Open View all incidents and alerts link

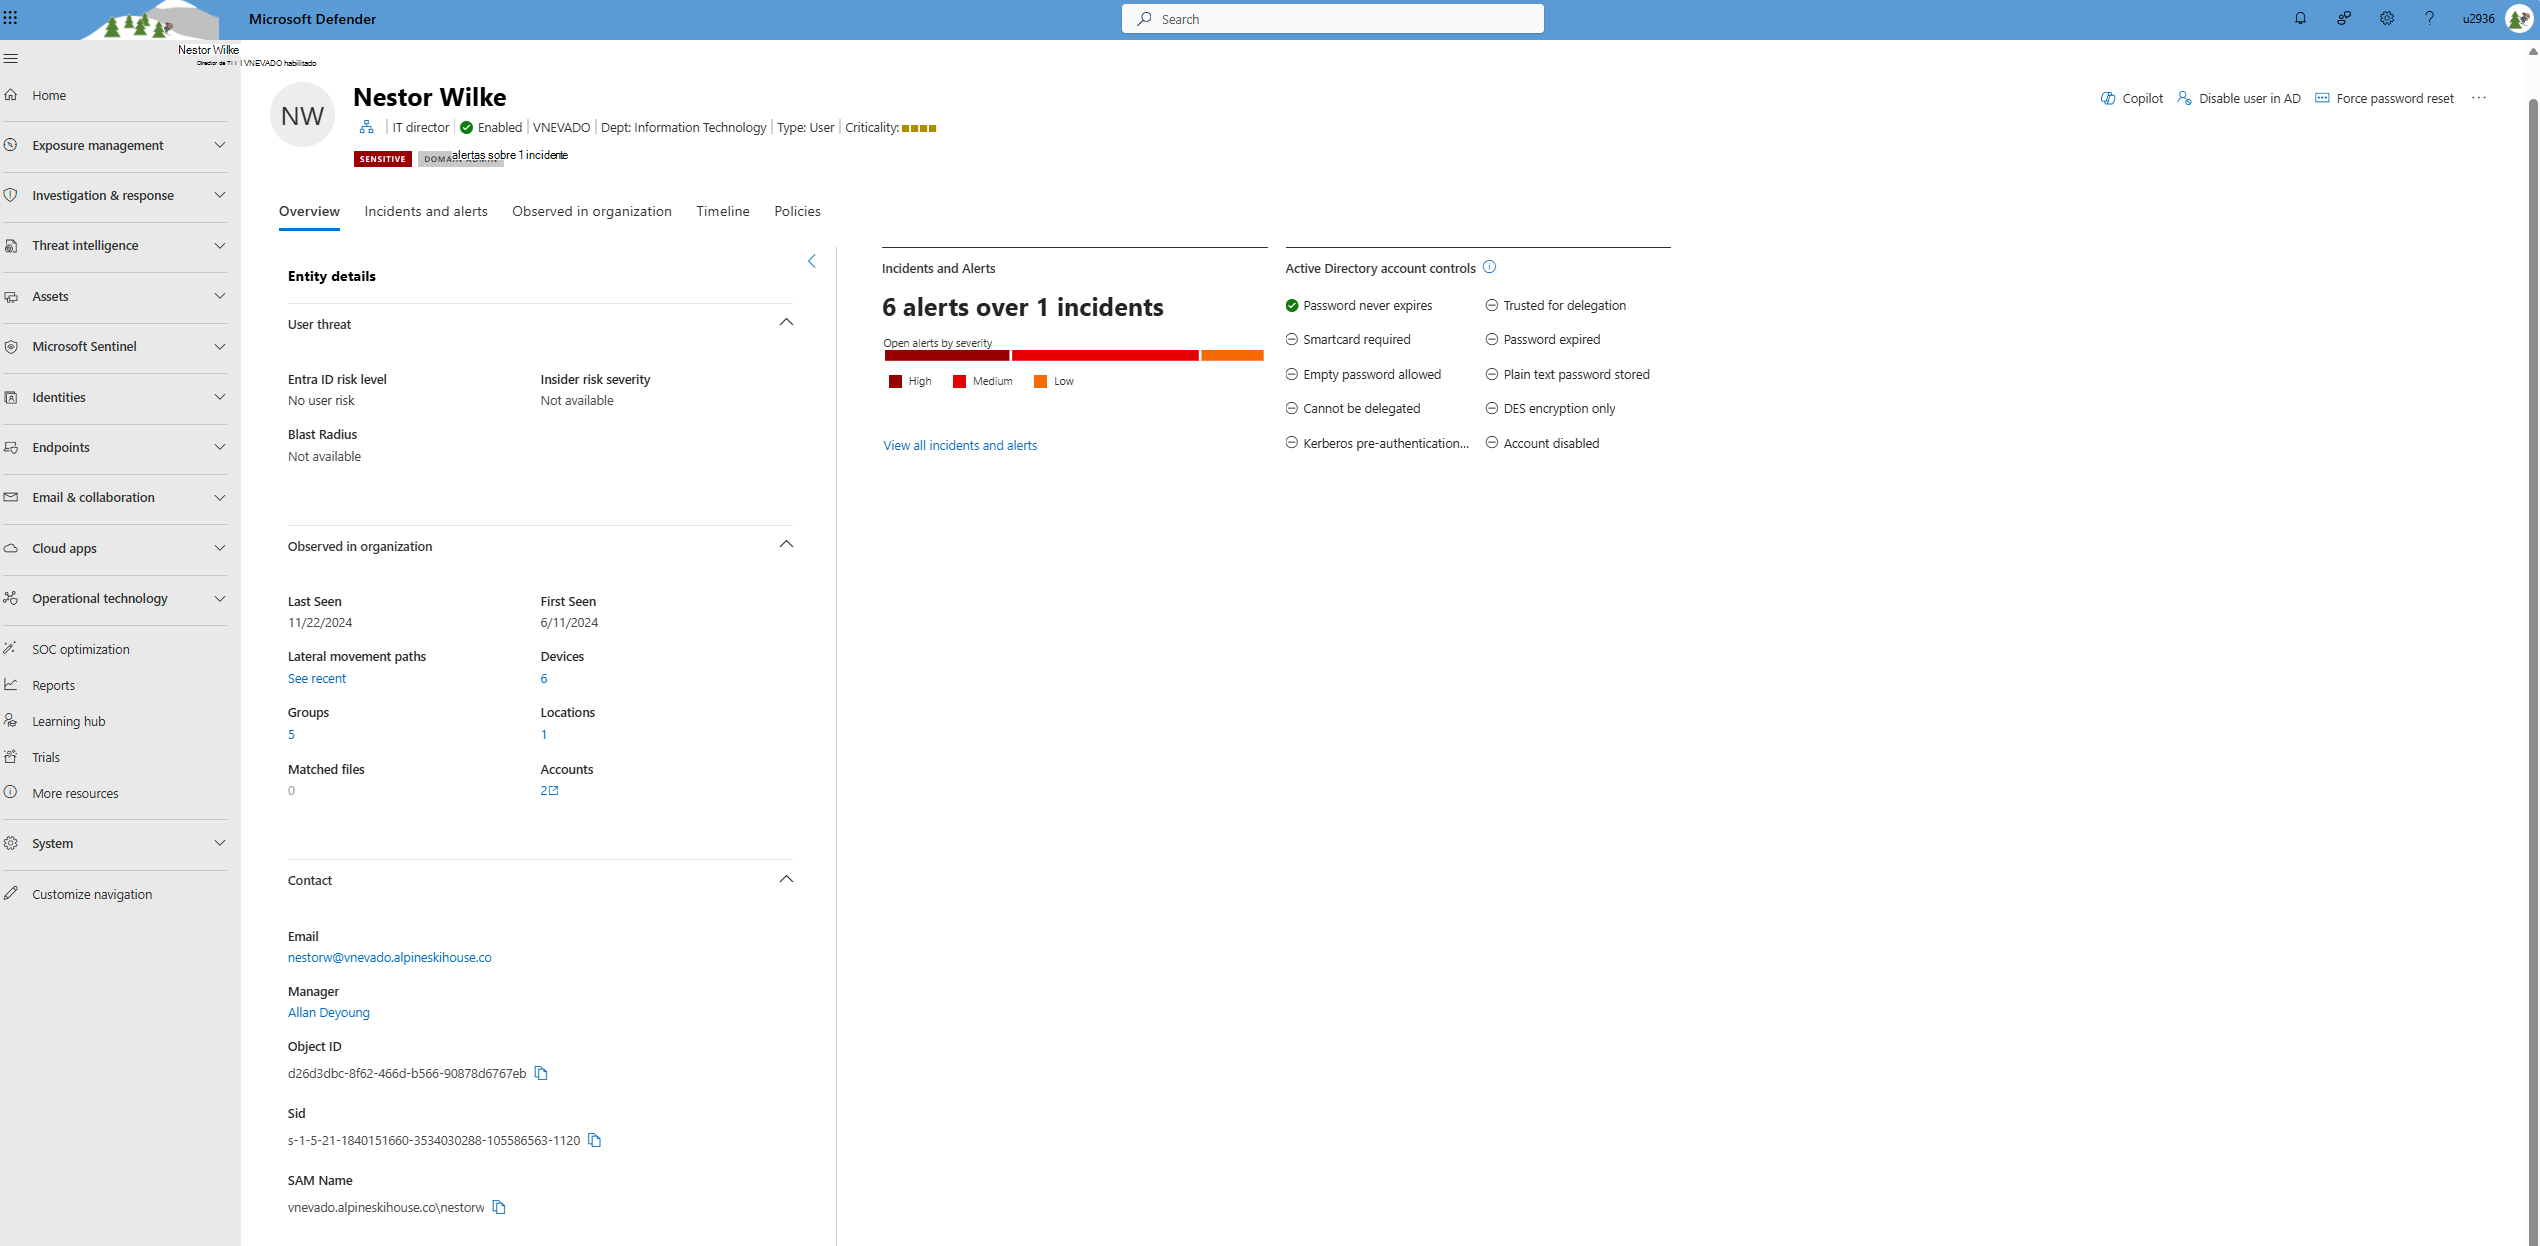[x=957, y=442]
